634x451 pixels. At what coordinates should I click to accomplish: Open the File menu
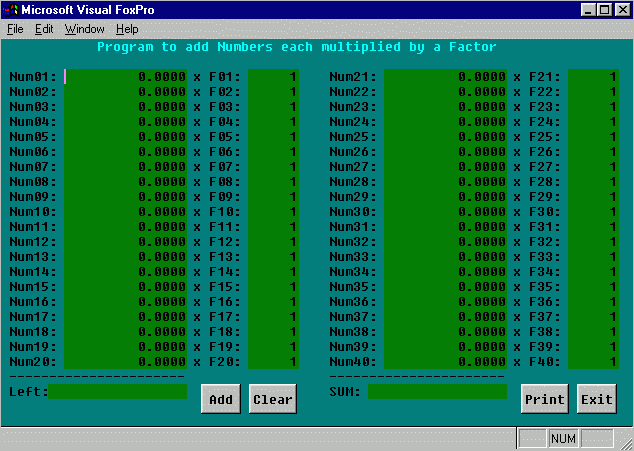point(15,29)
